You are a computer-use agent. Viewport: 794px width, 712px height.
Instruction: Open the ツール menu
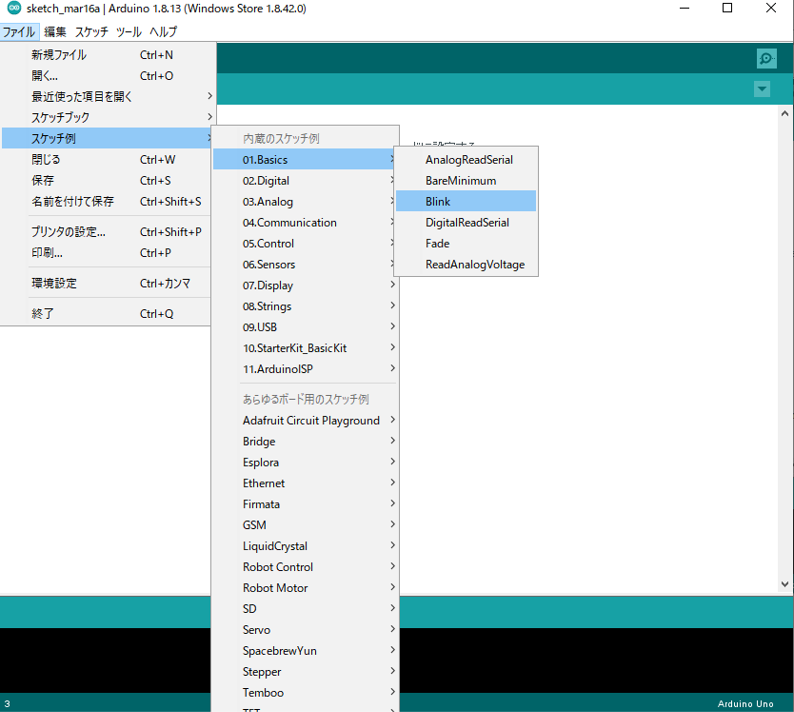point(129,31)
